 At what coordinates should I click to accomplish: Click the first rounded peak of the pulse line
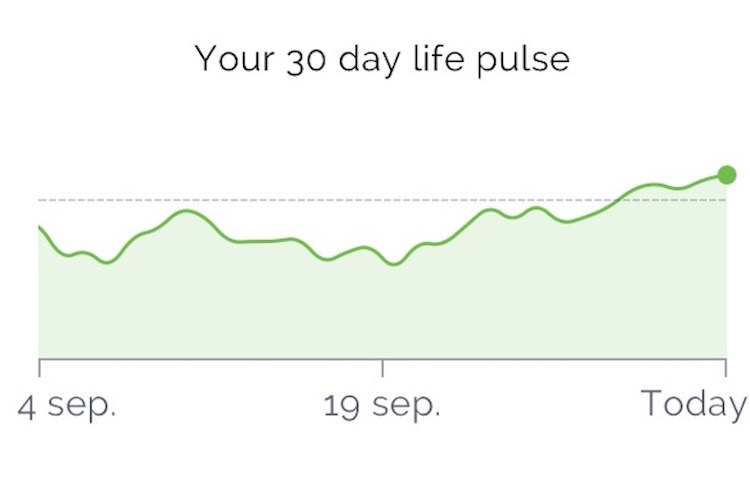(186, 211)
